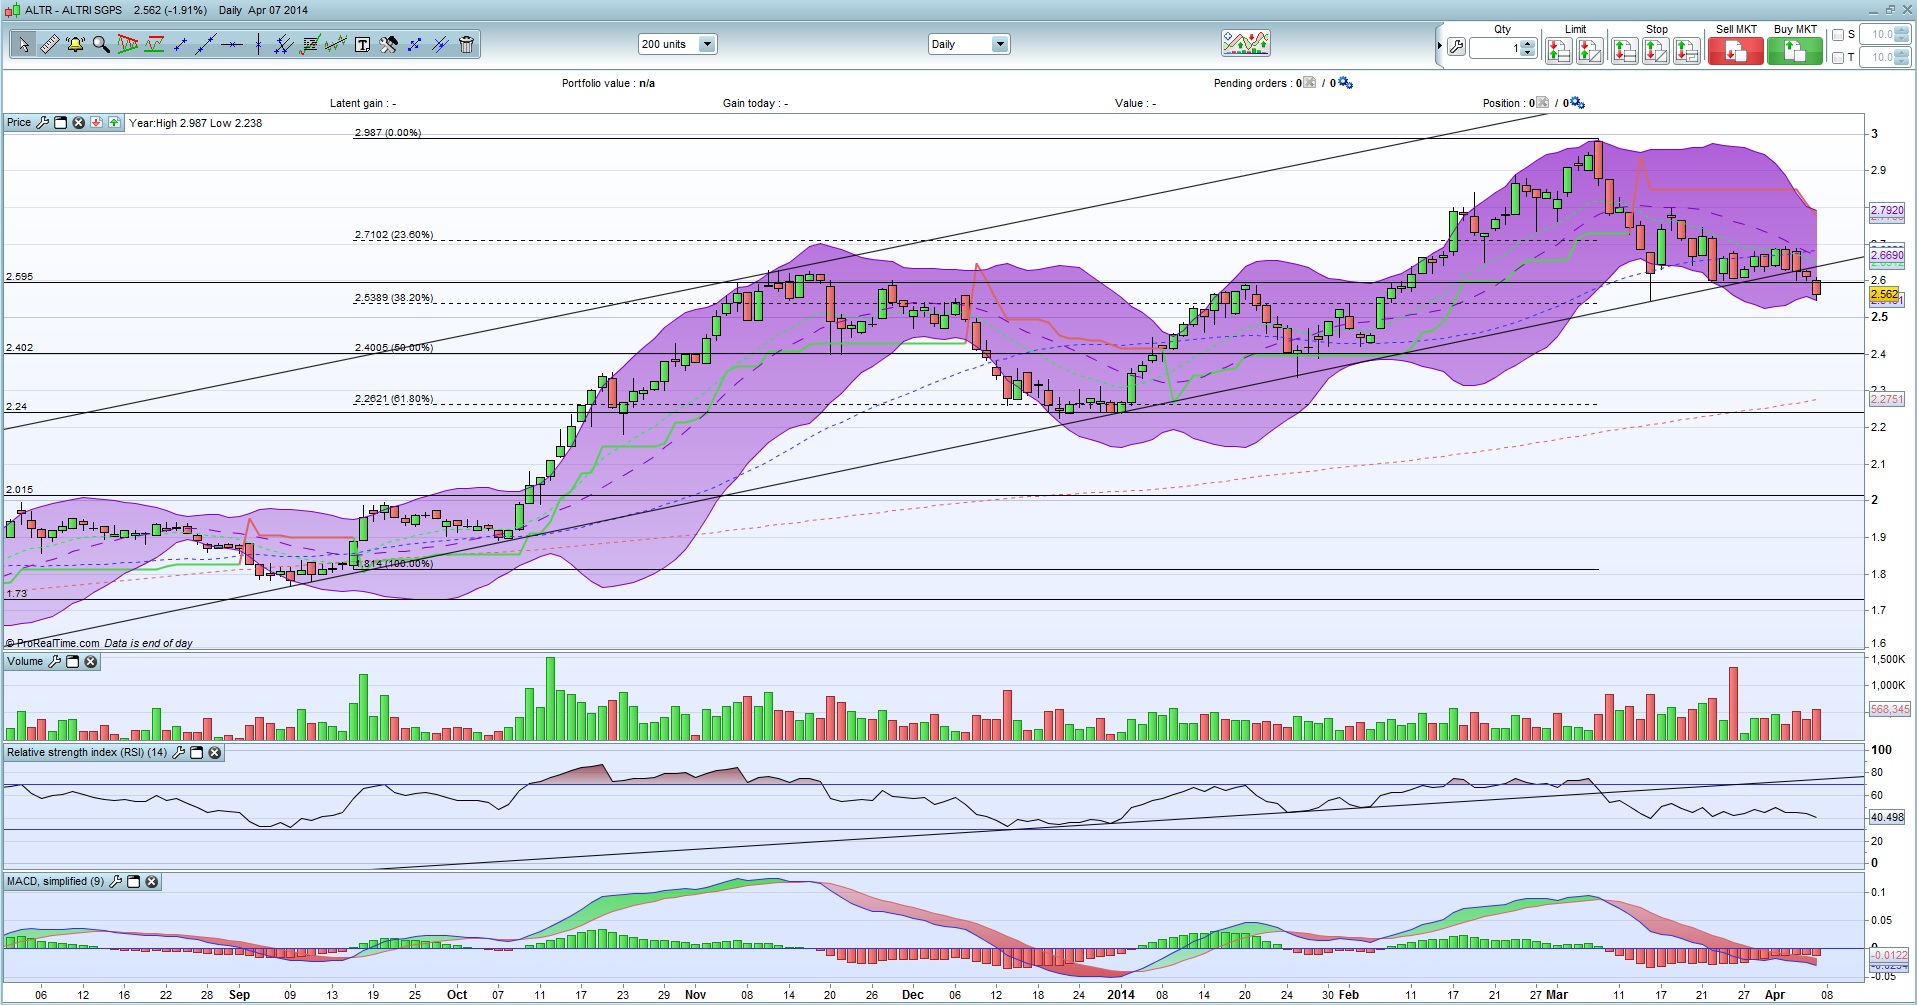Activate the magnifying glass zoom tool
1917x1005 pixels.
[101, 45]
